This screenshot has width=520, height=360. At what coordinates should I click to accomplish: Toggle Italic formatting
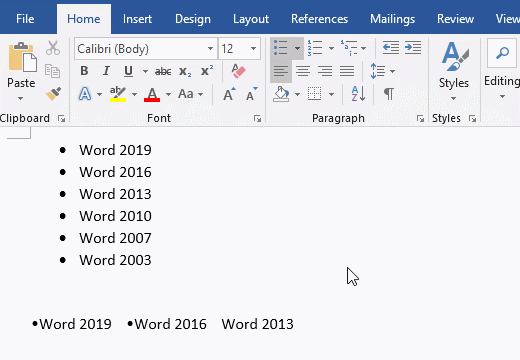coord(106,71)
